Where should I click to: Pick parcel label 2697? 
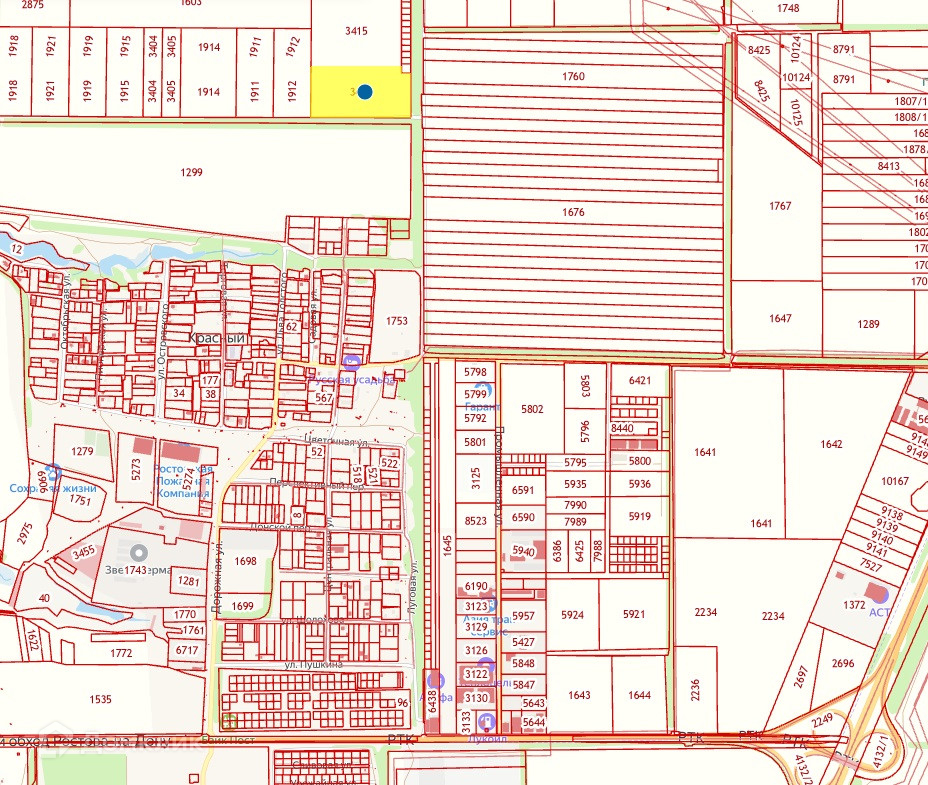801,677
